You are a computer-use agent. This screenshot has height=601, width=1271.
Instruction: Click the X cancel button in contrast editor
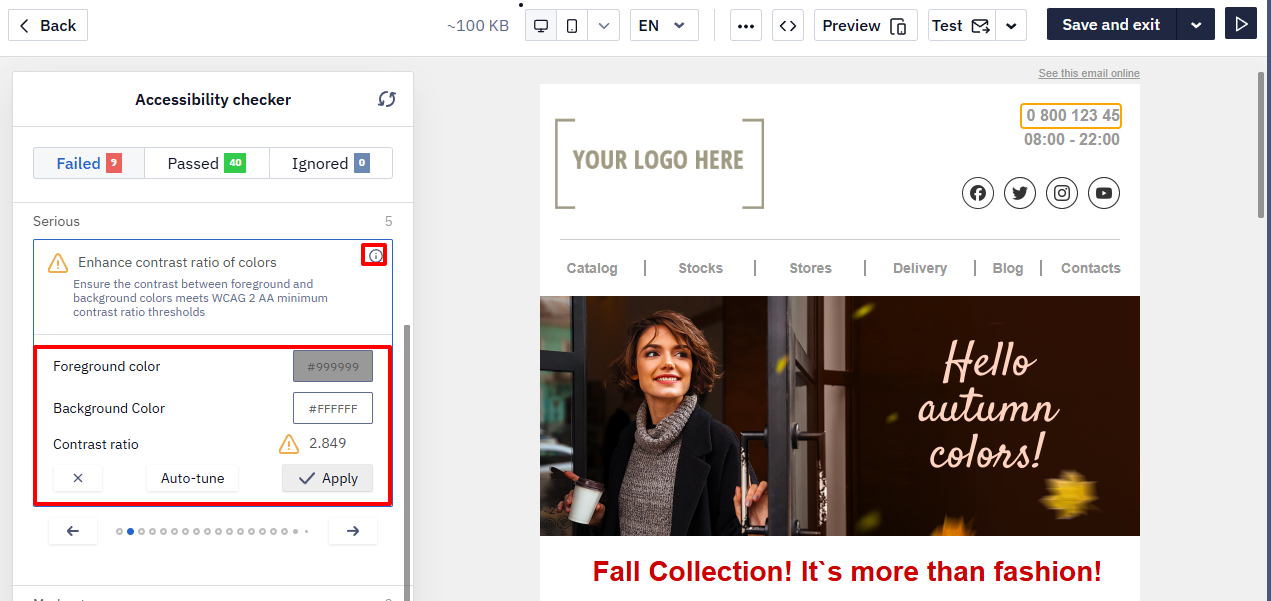(x=78, y=478)
